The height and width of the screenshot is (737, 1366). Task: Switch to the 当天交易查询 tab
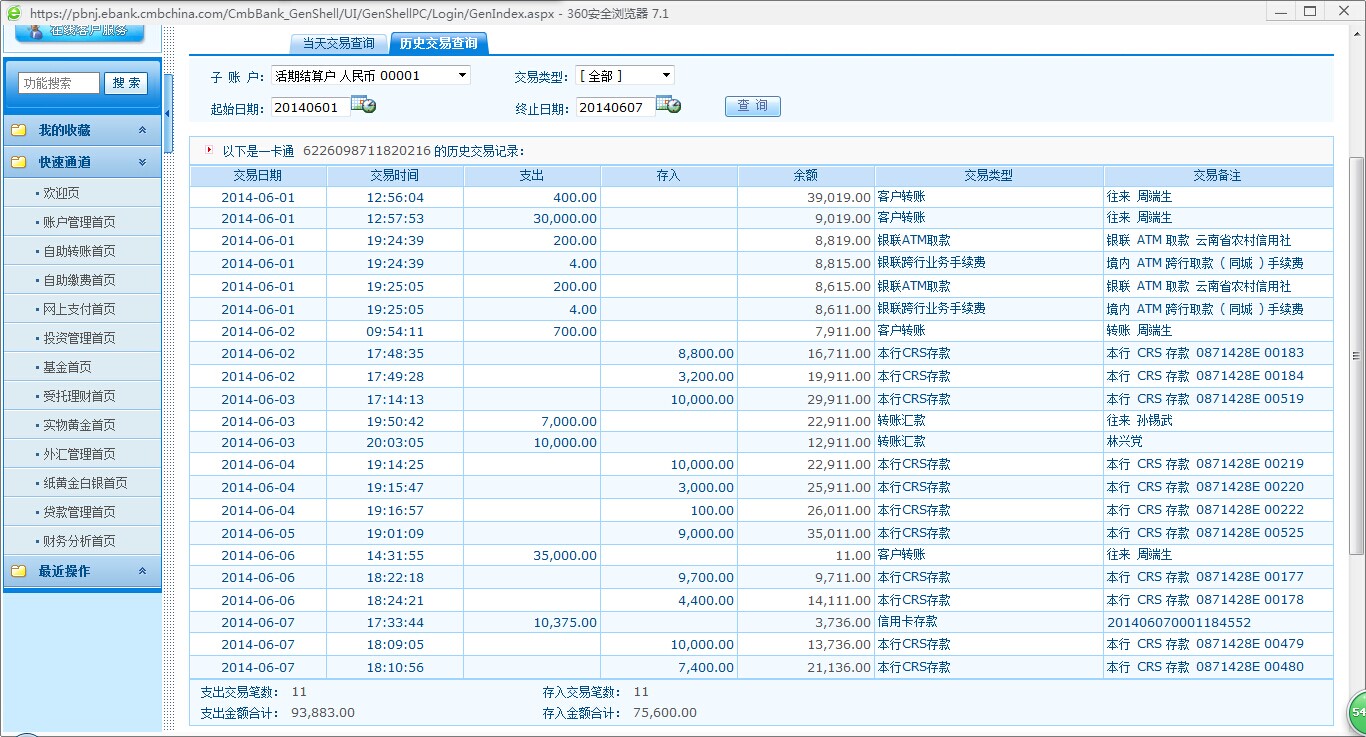pyautogui.click(x=338, y=43)
